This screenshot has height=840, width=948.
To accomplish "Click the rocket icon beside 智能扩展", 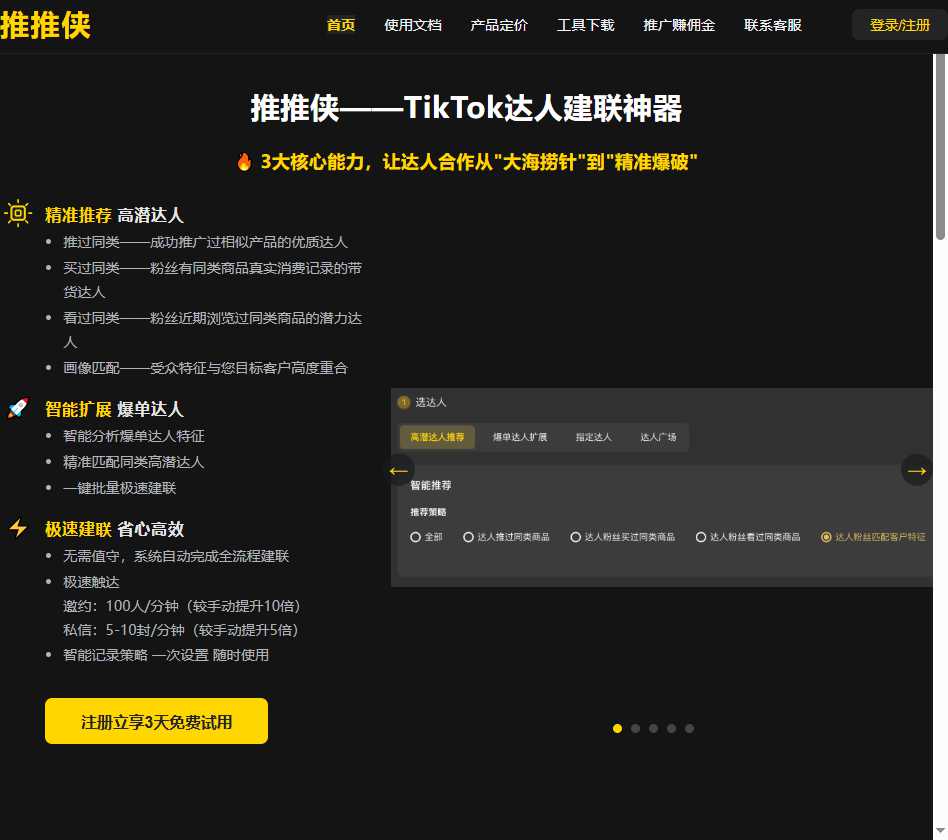I will click(x=16, y=405).
